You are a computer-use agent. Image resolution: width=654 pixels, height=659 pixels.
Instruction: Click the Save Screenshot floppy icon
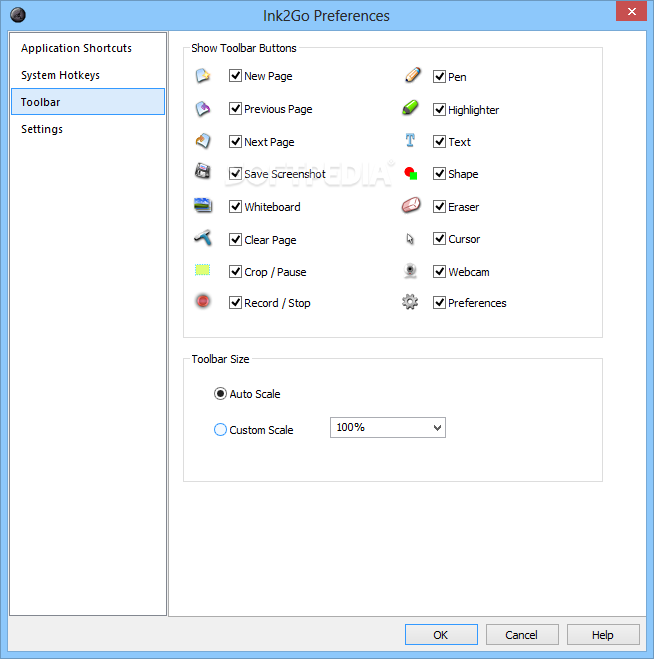coord(203,171)
